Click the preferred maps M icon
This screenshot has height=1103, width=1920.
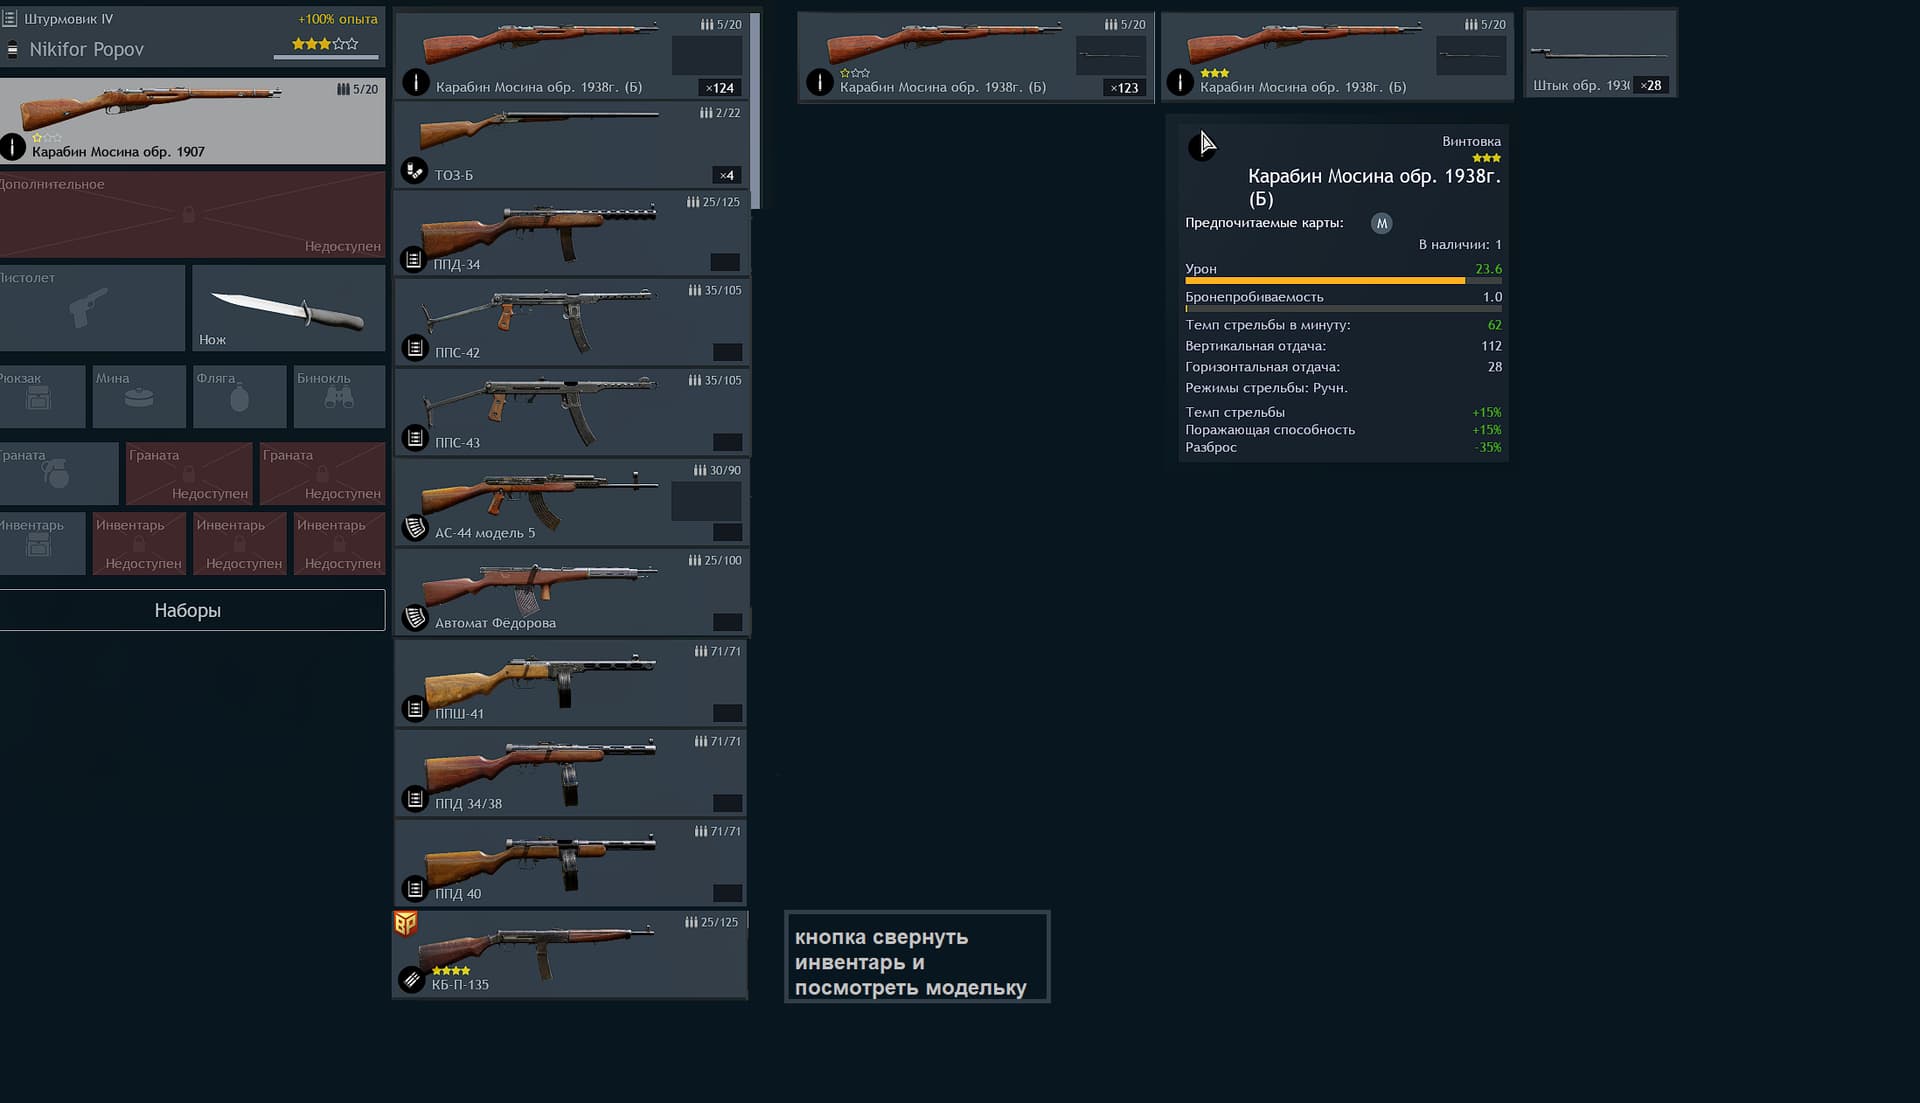1381,224
